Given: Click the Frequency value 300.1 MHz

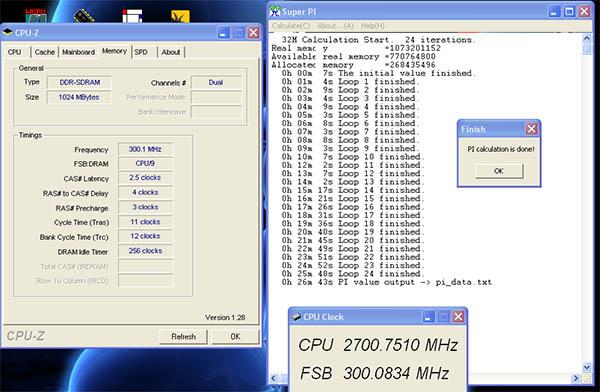Looking at the screenshot, I should click(145, 149).
